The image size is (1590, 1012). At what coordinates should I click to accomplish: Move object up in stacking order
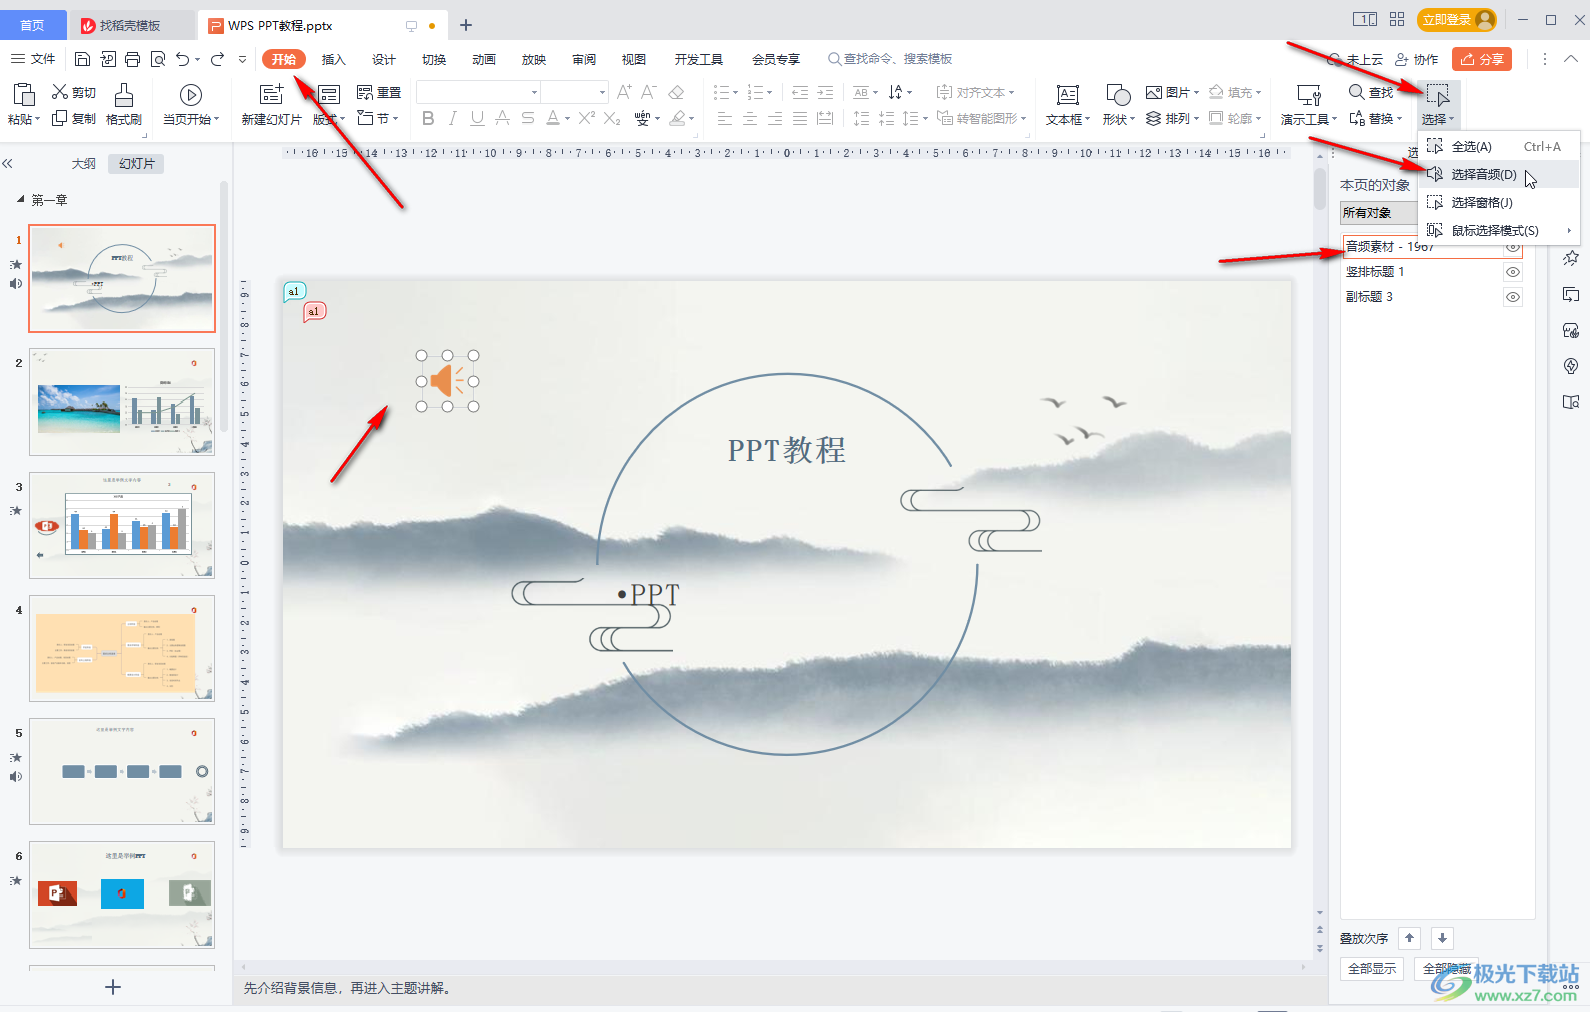[x=1409, y=938]
